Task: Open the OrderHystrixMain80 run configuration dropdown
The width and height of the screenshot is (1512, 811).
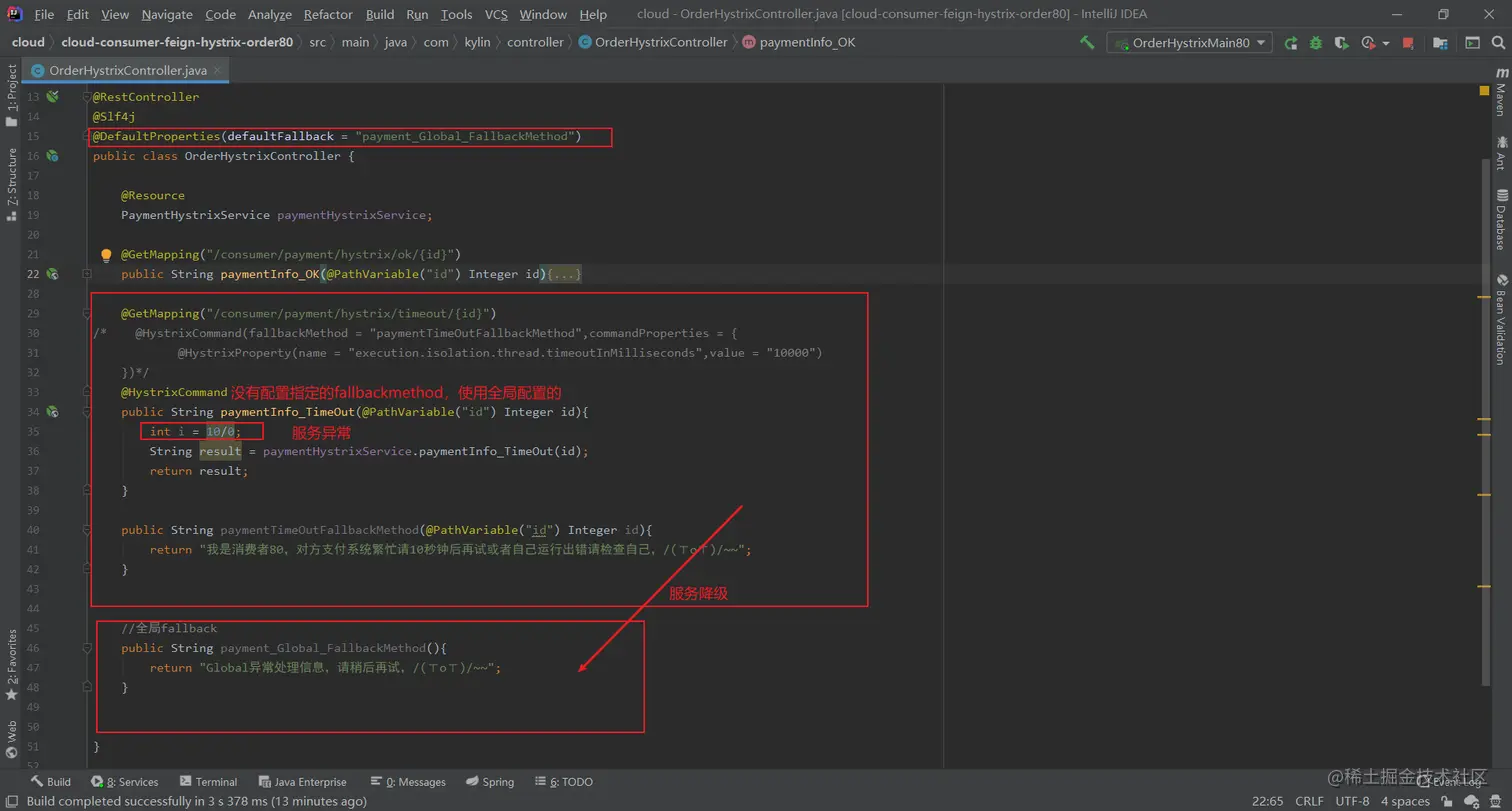Action: pos(1189,43)
